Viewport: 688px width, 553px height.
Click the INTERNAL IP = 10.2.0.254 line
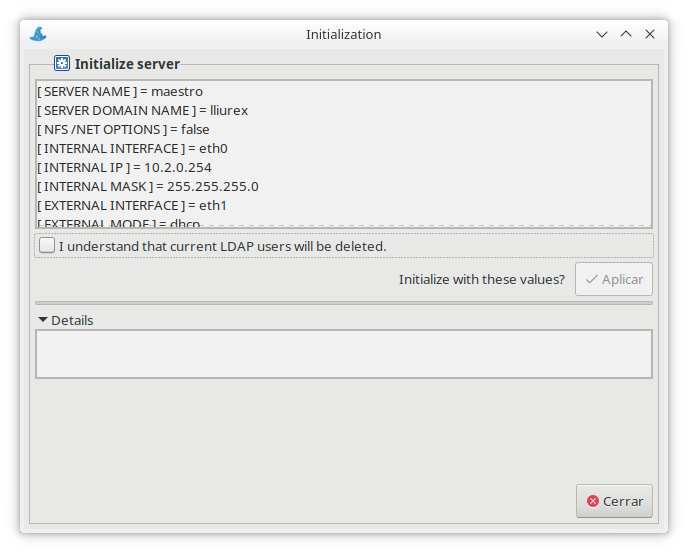[124, 167]
